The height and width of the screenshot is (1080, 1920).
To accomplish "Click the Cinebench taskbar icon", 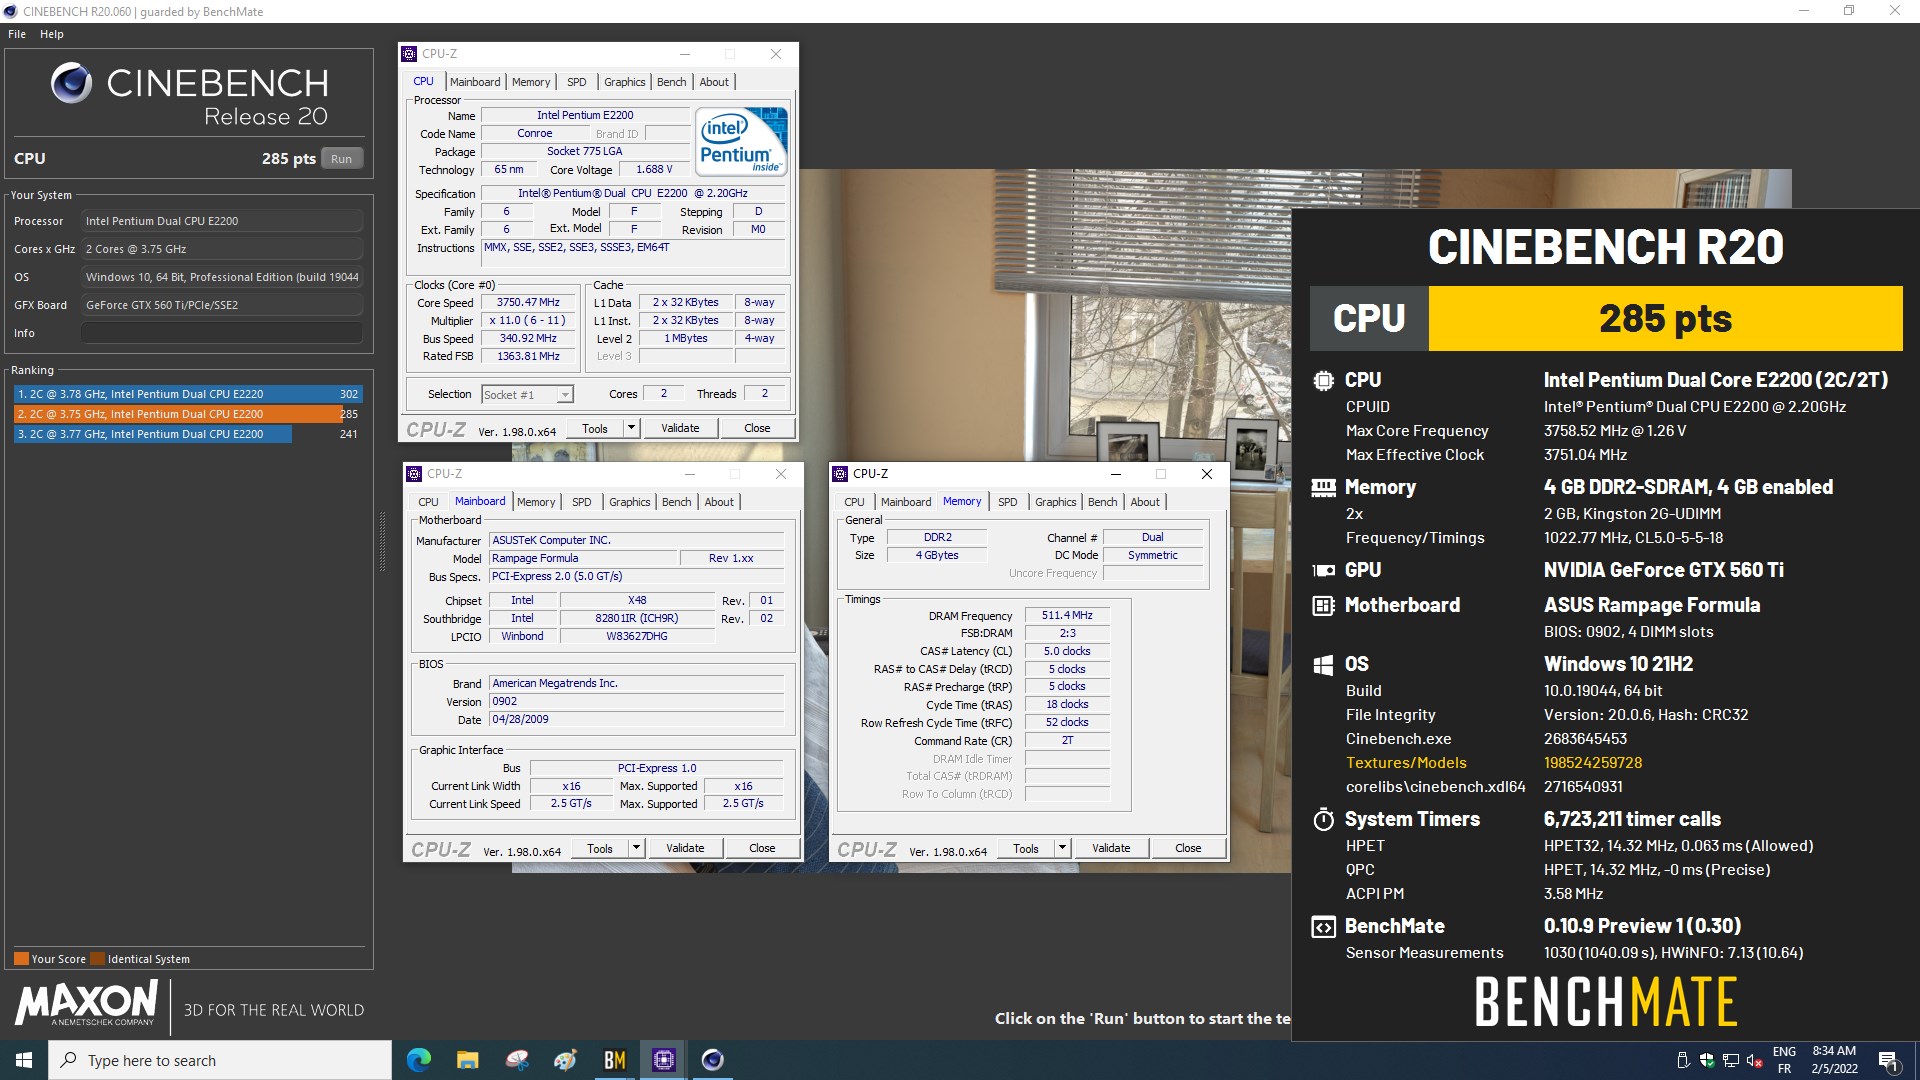I will click(x=713, y=1060).
